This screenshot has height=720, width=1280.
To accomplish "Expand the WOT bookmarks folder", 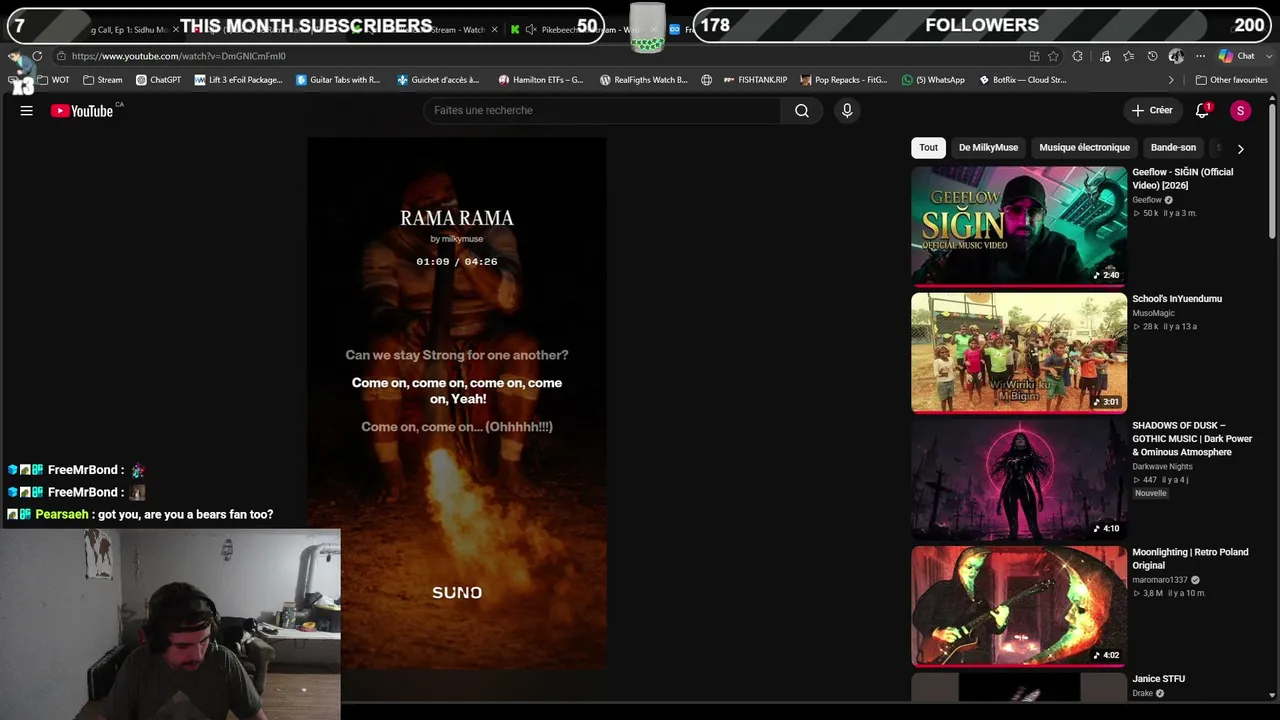I will click(x=53, y=80).
